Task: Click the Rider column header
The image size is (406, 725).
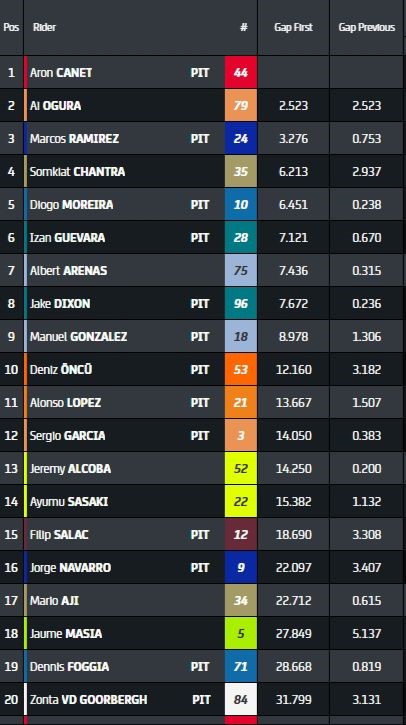Action: [x=44, y=27]
